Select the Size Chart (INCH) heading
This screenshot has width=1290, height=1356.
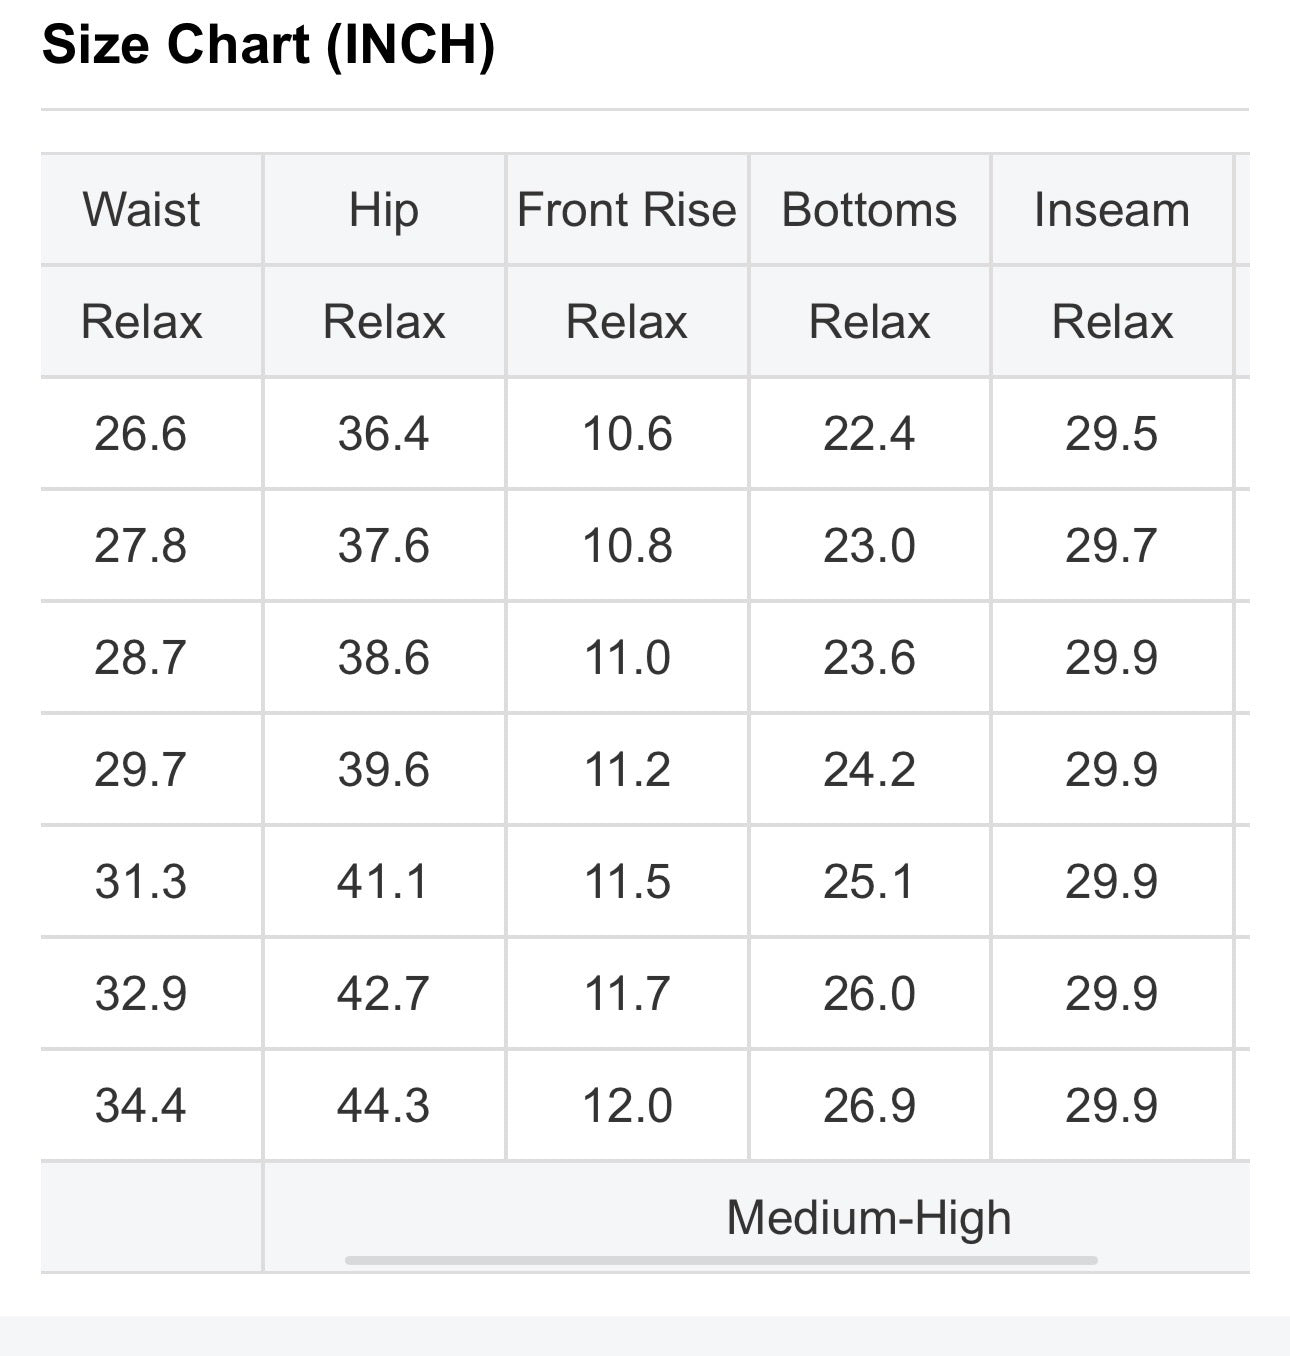coord(268,46)
